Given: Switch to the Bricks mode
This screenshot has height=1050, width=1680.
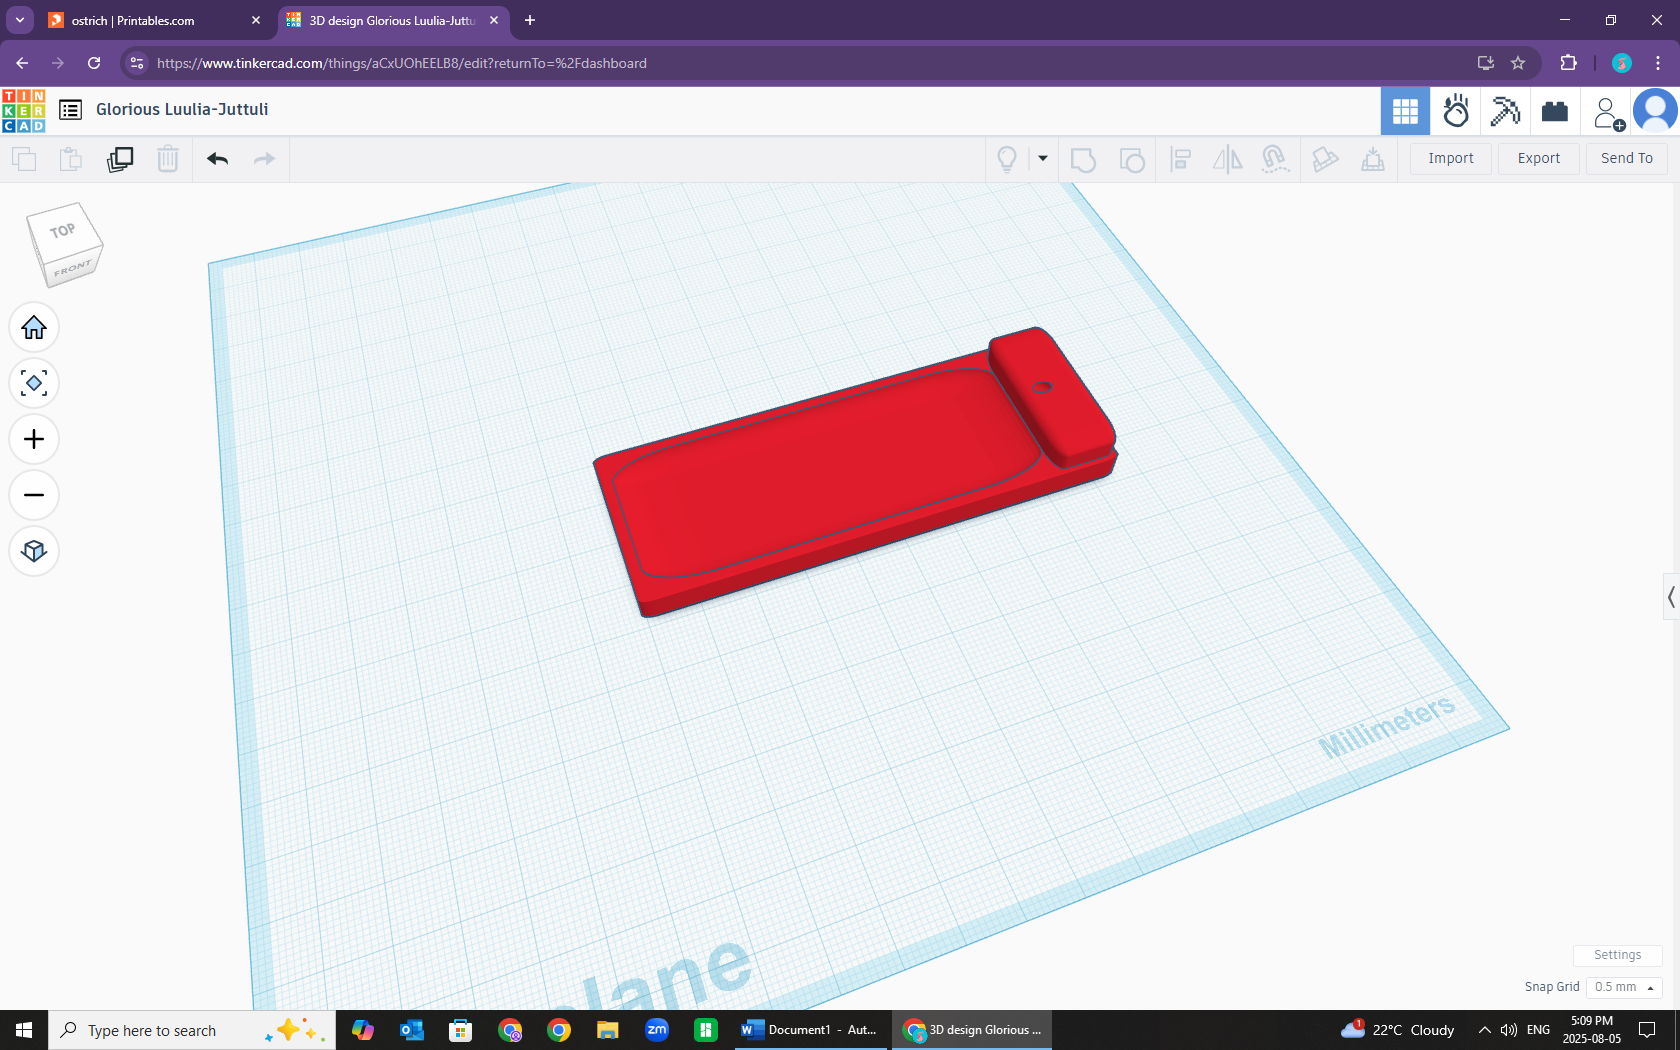Looking at the screenshot, I should pos(1555,111).
